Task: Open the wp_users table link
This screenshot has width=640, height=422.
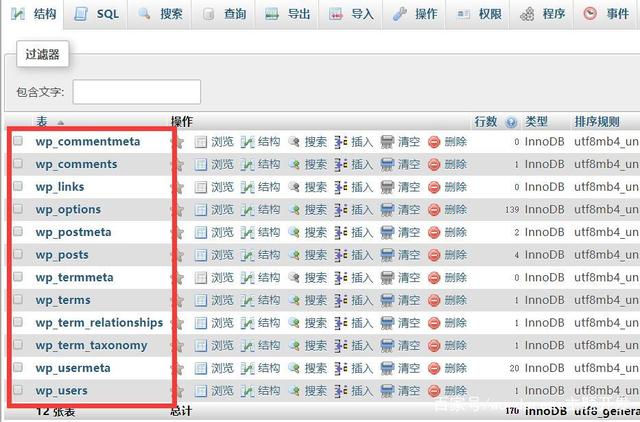Action: tap(62, 391)
